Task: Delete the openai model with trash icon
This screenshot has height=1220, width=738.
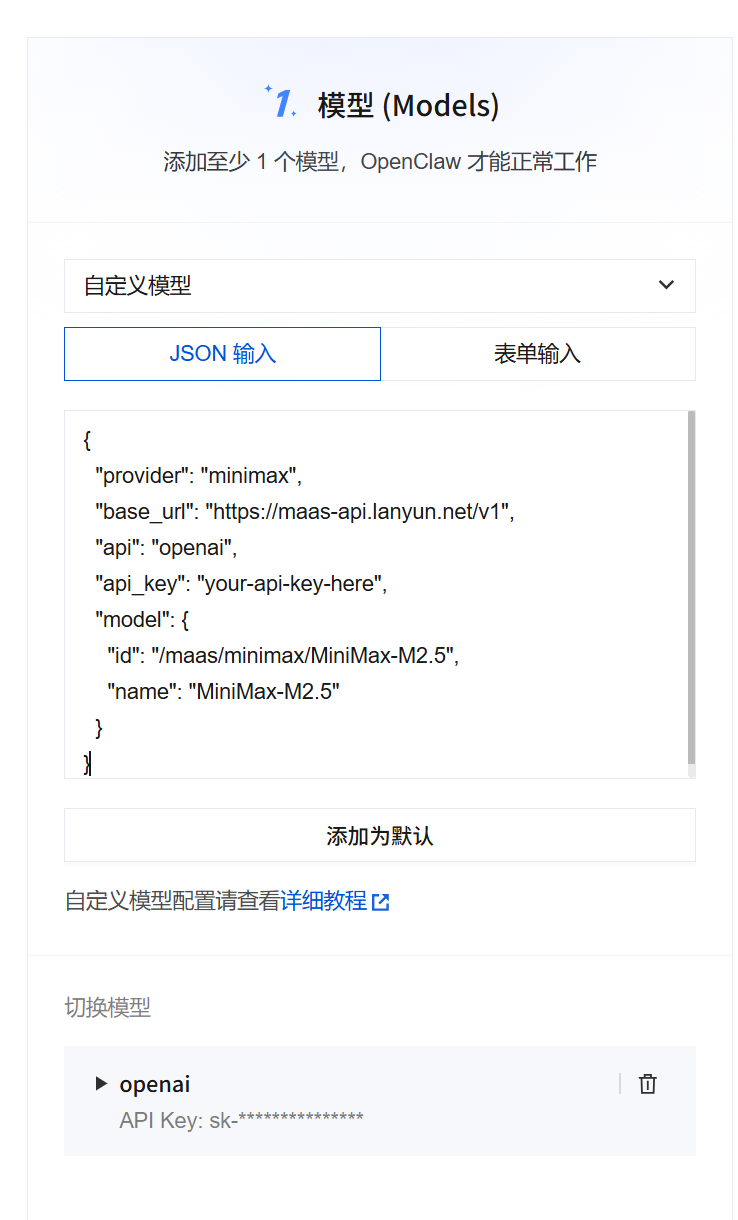Action: click(x=648, y=1084)
